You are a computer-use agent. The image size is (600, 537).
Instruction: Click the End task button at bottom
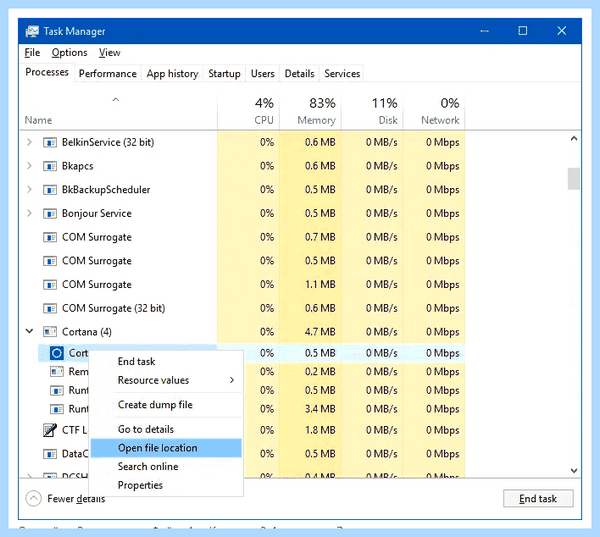pyautogui.click(x=538, y=498)
